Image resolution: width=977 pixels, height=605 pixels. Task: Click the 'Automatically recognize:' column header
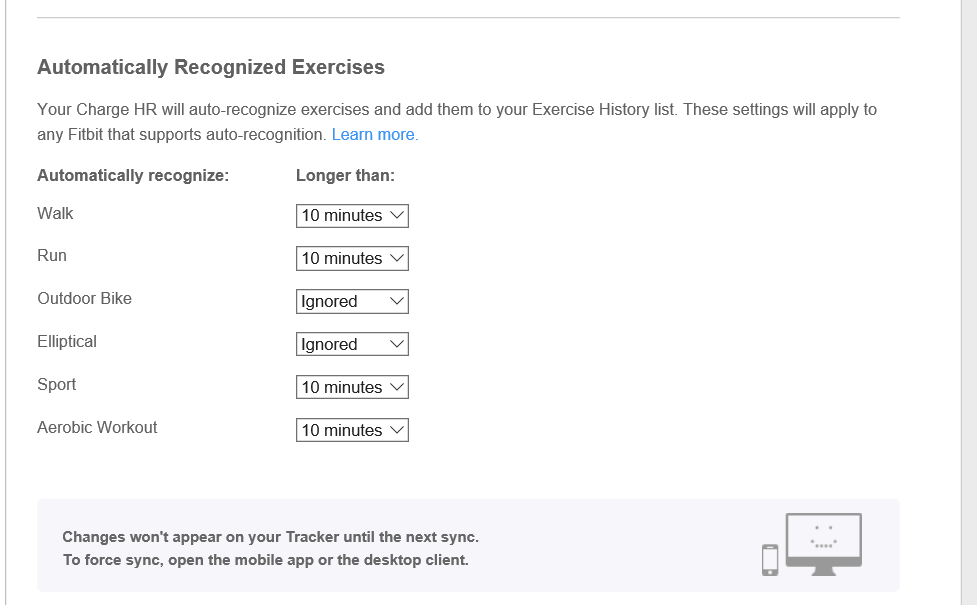pos(133,175)
